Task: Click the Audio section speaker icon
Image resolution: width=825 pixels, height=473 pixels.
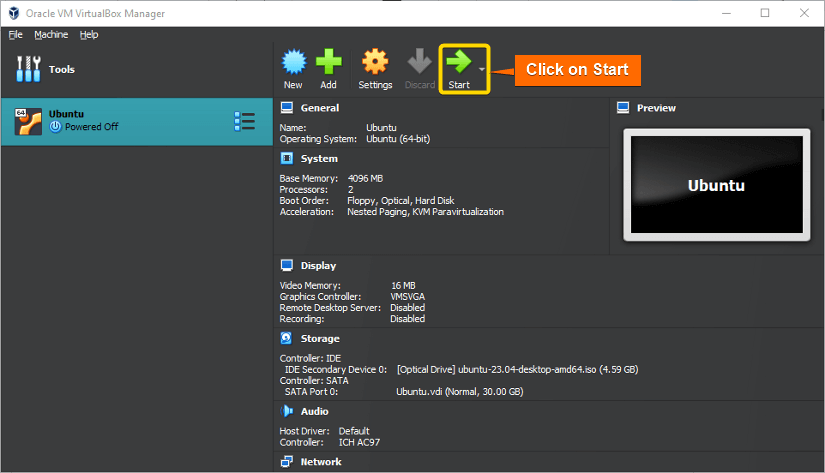Action: pos(287,411)
